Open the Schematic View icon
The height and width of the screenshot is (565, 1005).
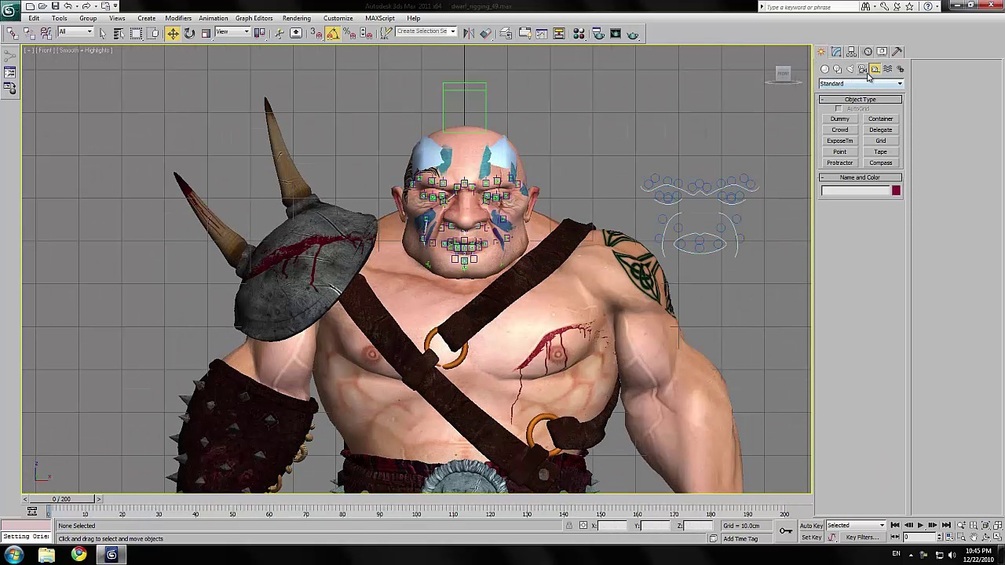pyautogui.click(x=559, y=33)
